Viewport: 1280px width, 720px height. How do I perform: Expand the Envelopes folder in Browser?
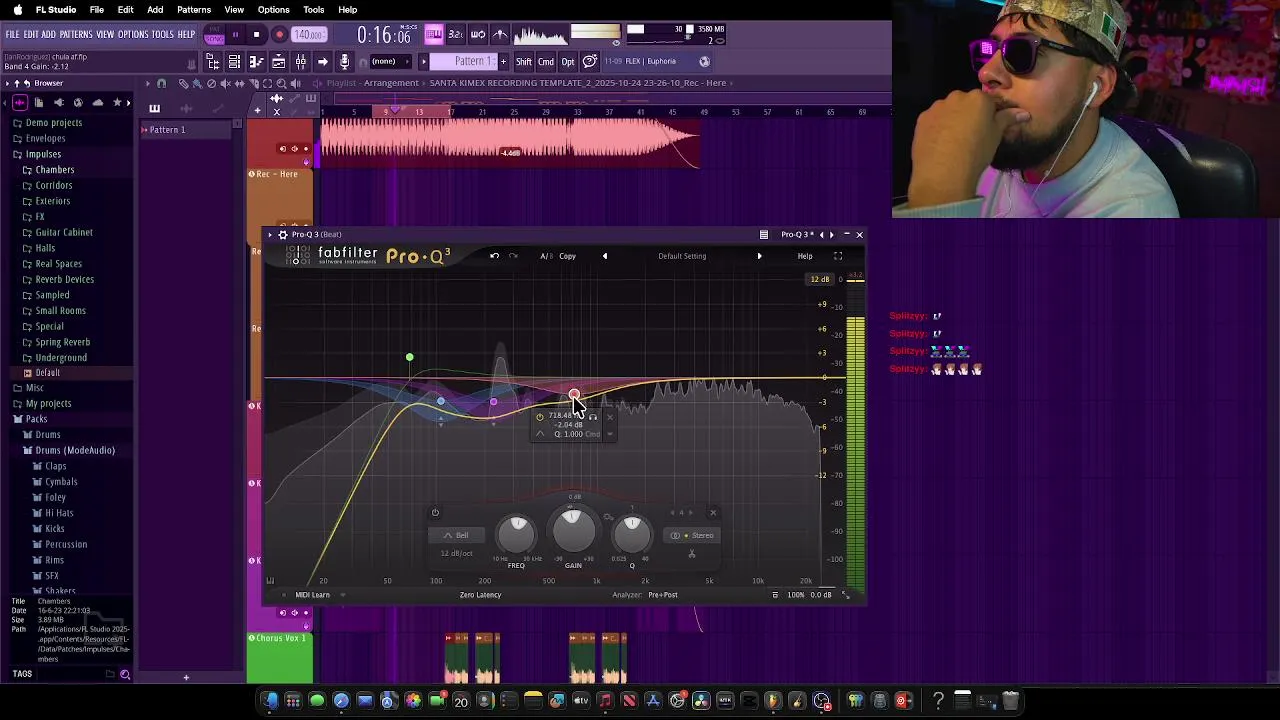pos(45,138)
